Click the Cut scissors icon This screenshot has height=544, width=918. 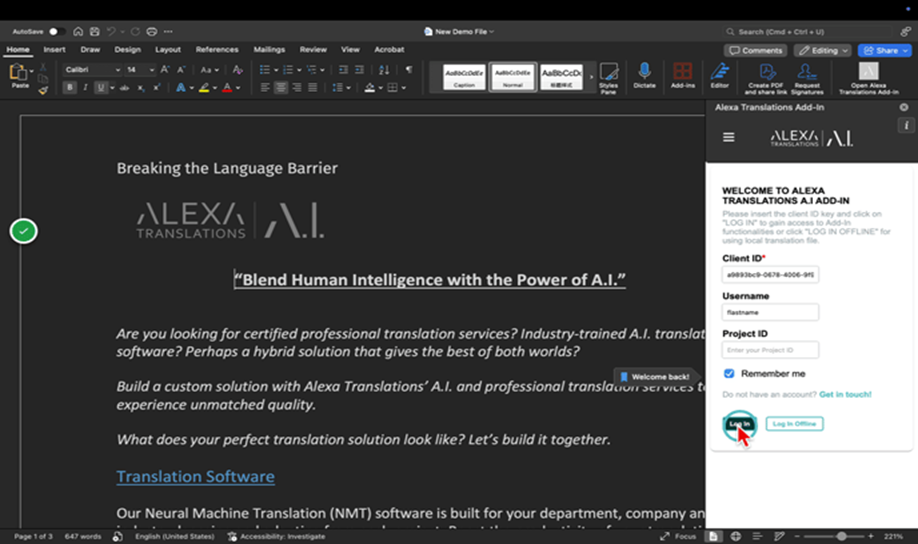click(x=43, y=67)
